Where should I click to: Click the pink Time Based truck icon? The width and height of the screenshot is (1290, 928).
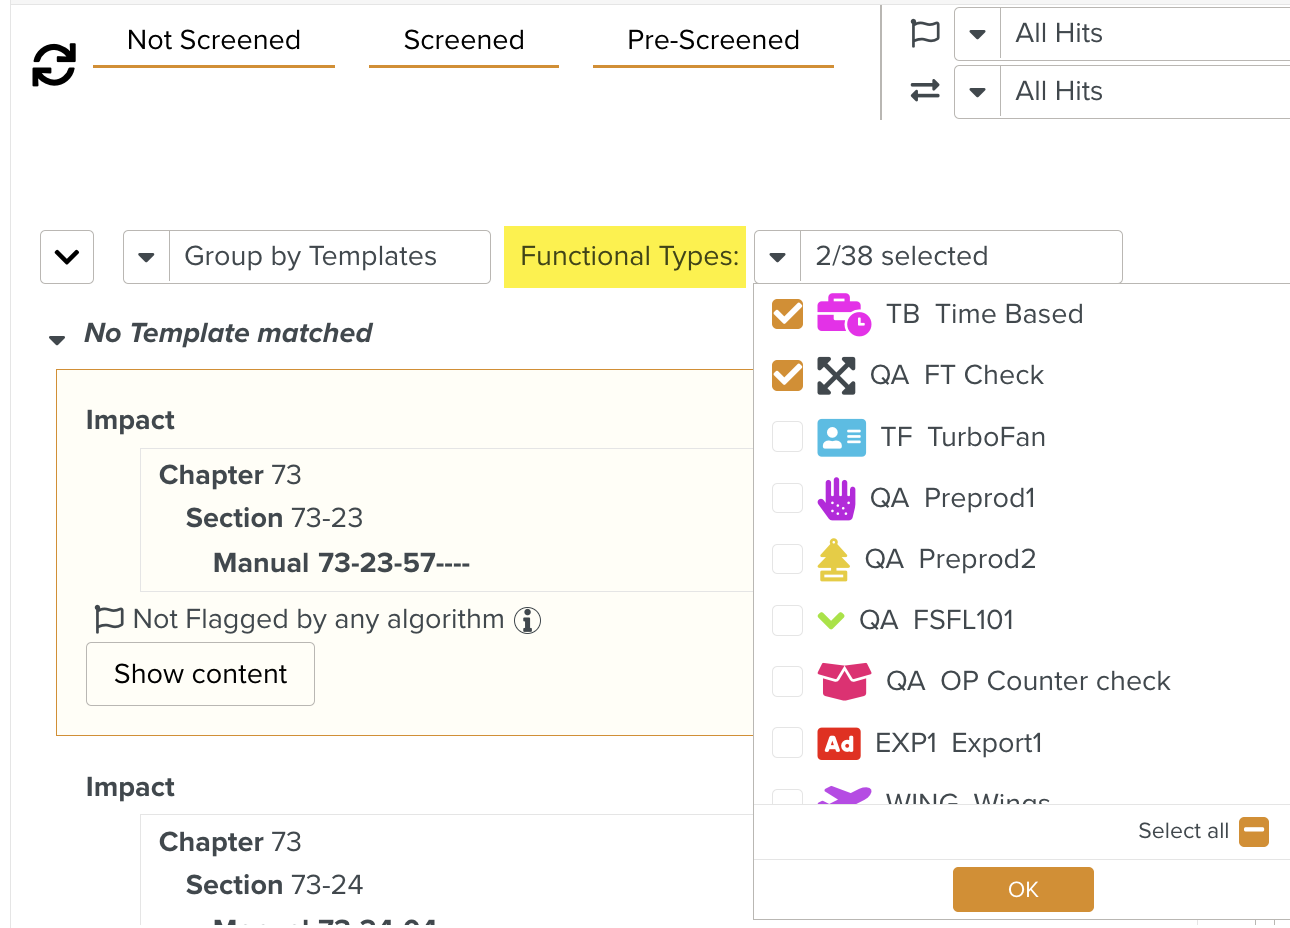pos(843,313)
